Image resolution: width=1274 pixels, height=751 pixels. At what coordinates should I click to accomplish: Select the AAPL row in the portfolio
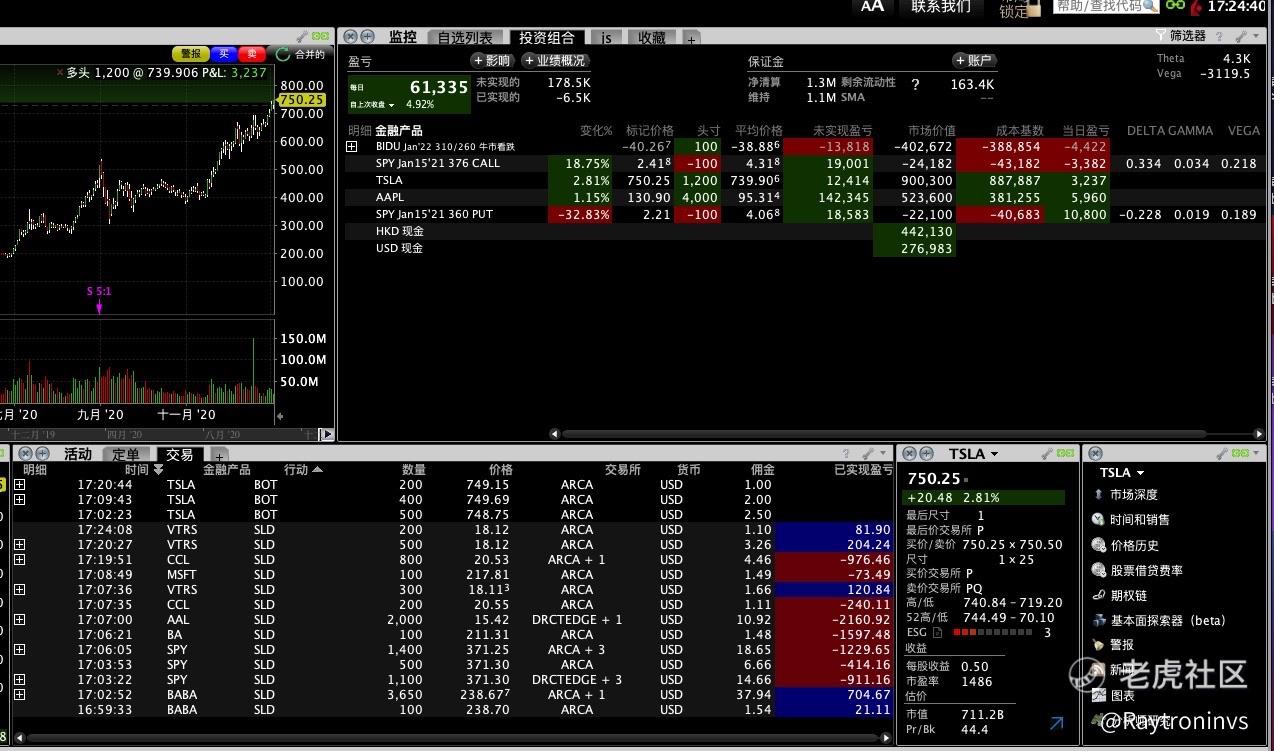[804, 198]
